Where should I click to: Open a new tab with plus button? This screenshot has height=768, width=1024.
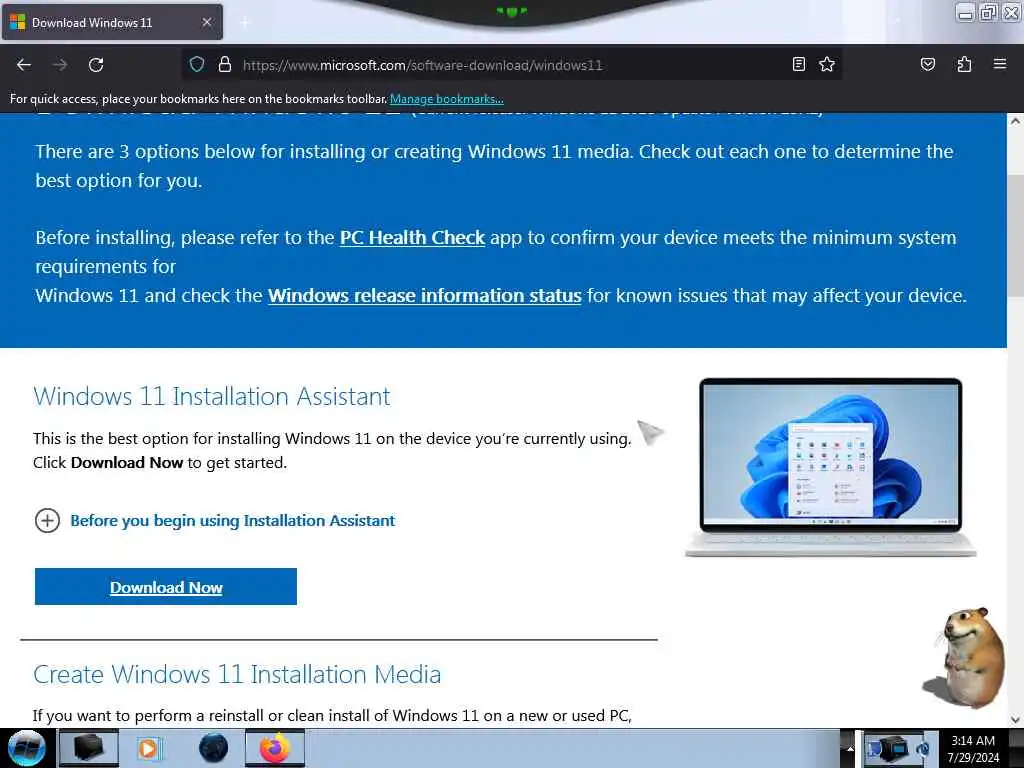tap(245, 23)
